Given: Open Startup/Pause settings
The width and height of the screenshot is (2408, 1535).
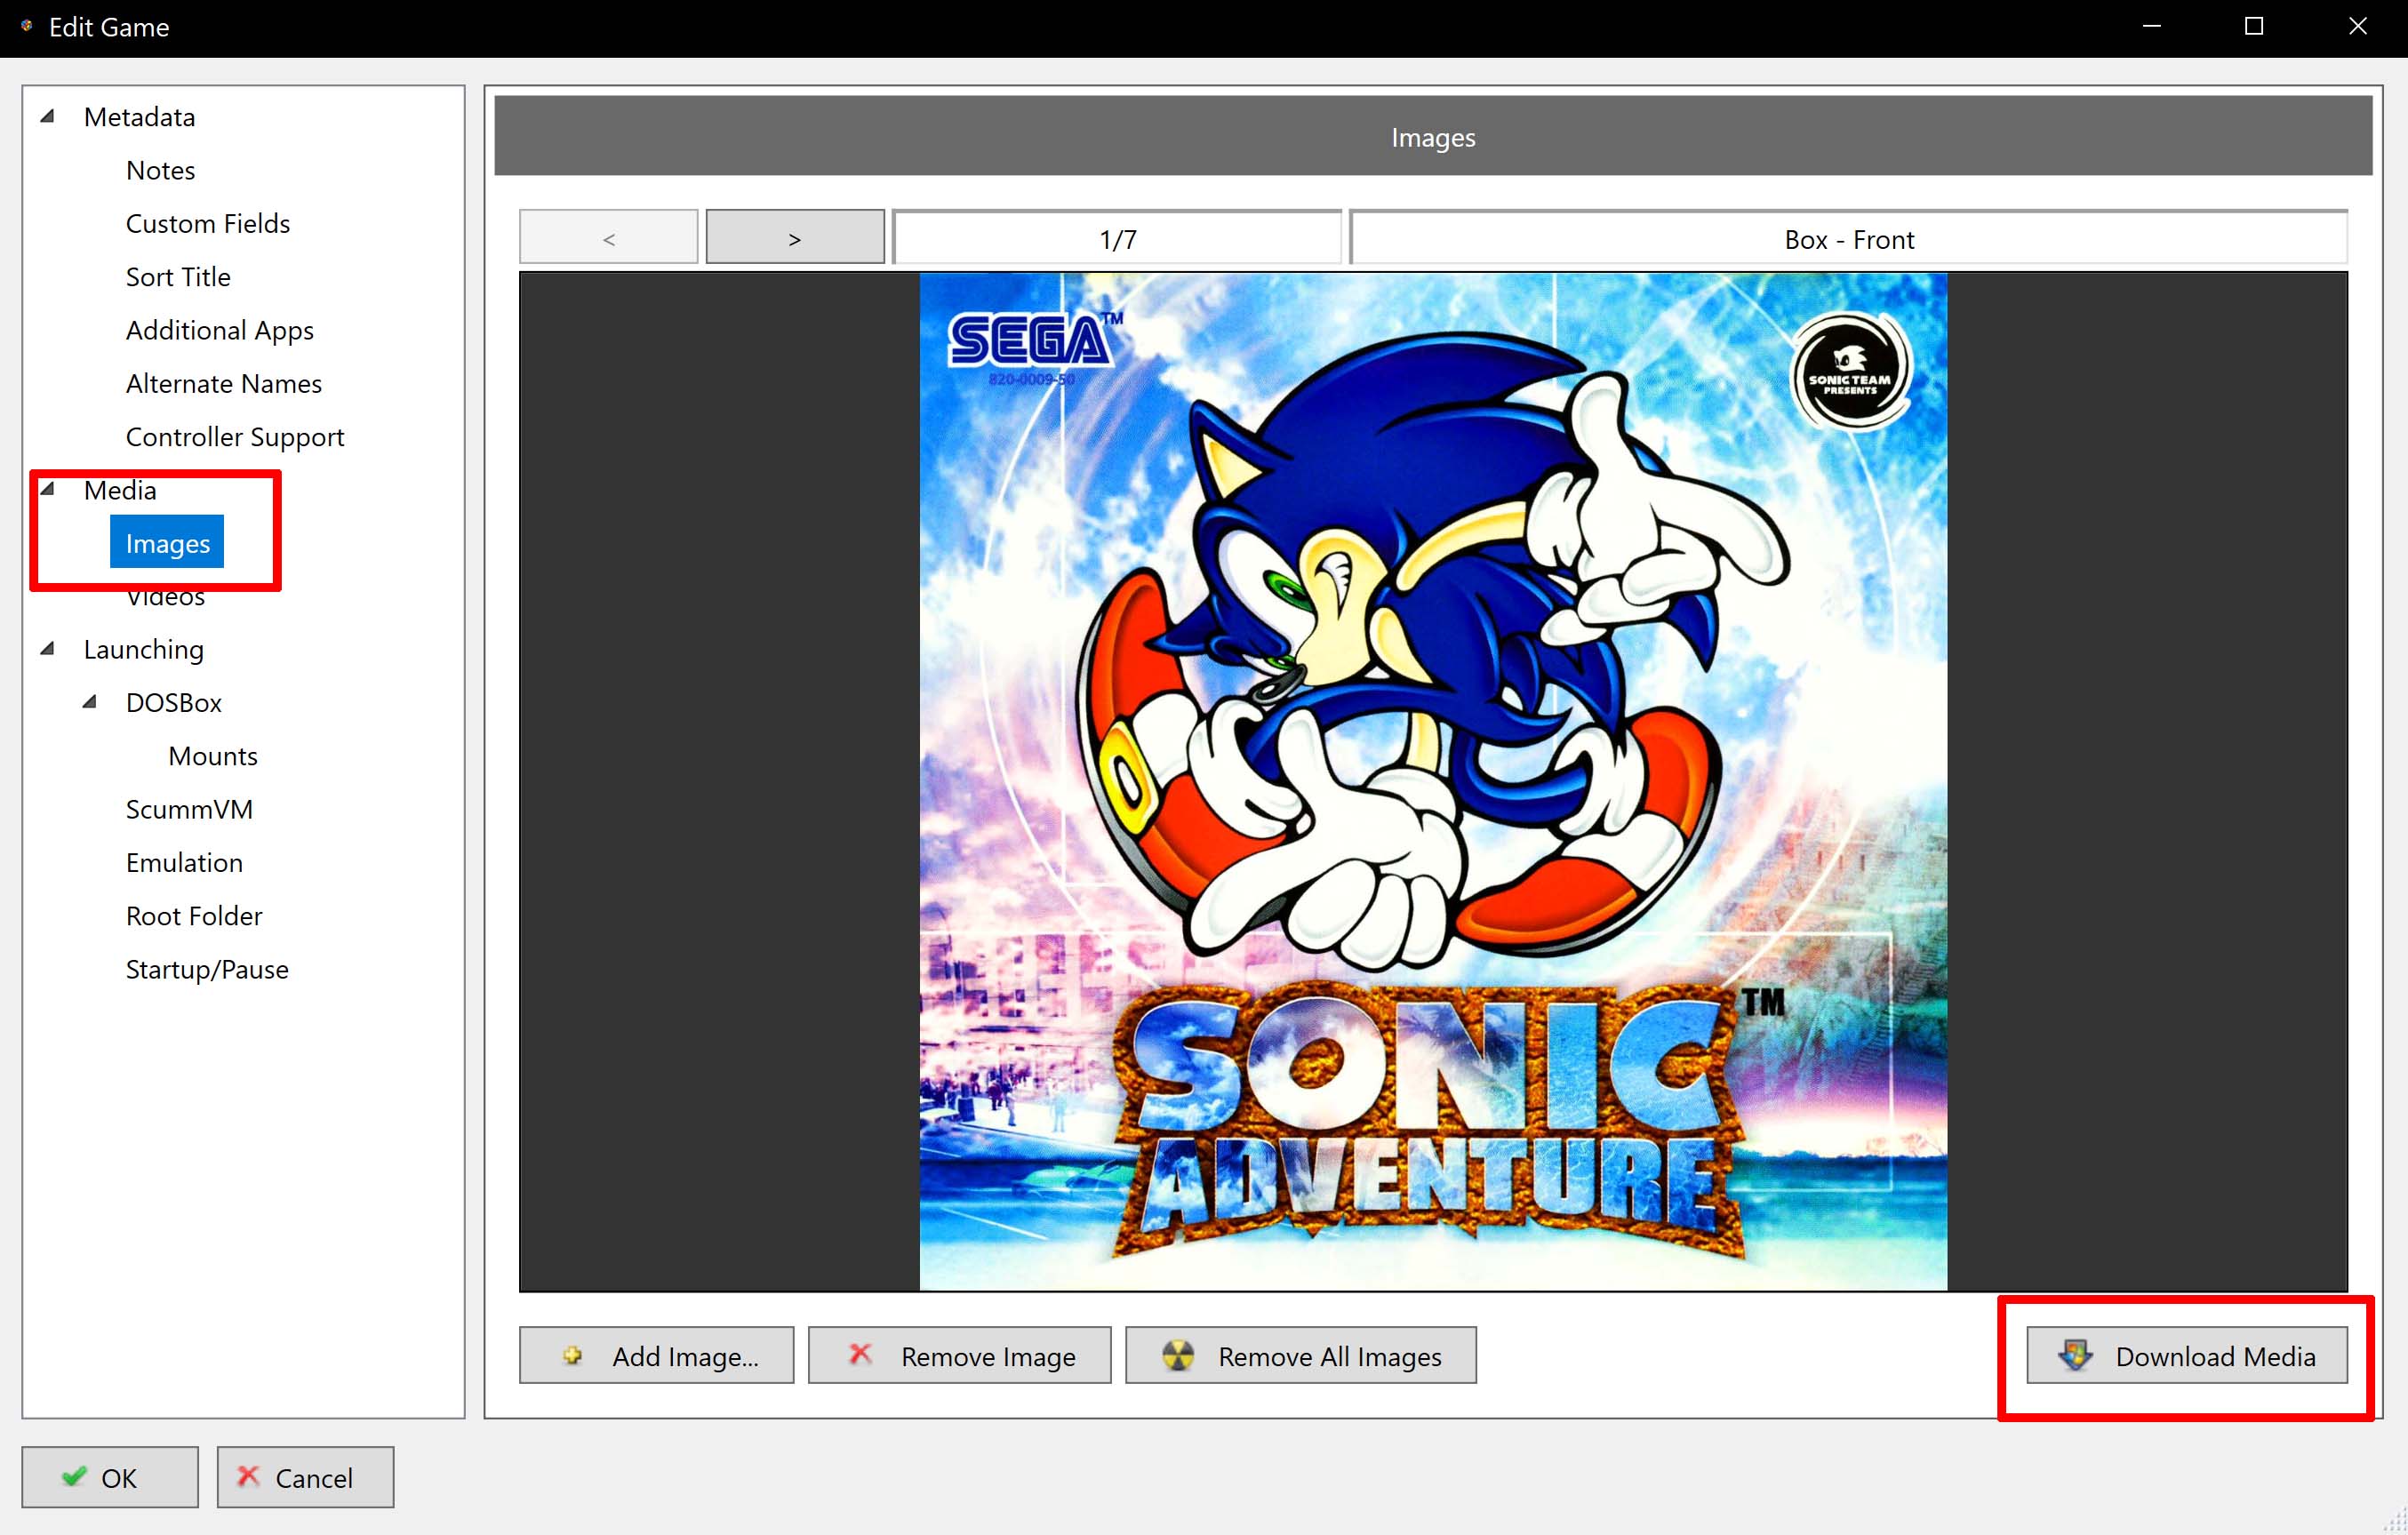Looking at the screenshot, I should point(207,969).
